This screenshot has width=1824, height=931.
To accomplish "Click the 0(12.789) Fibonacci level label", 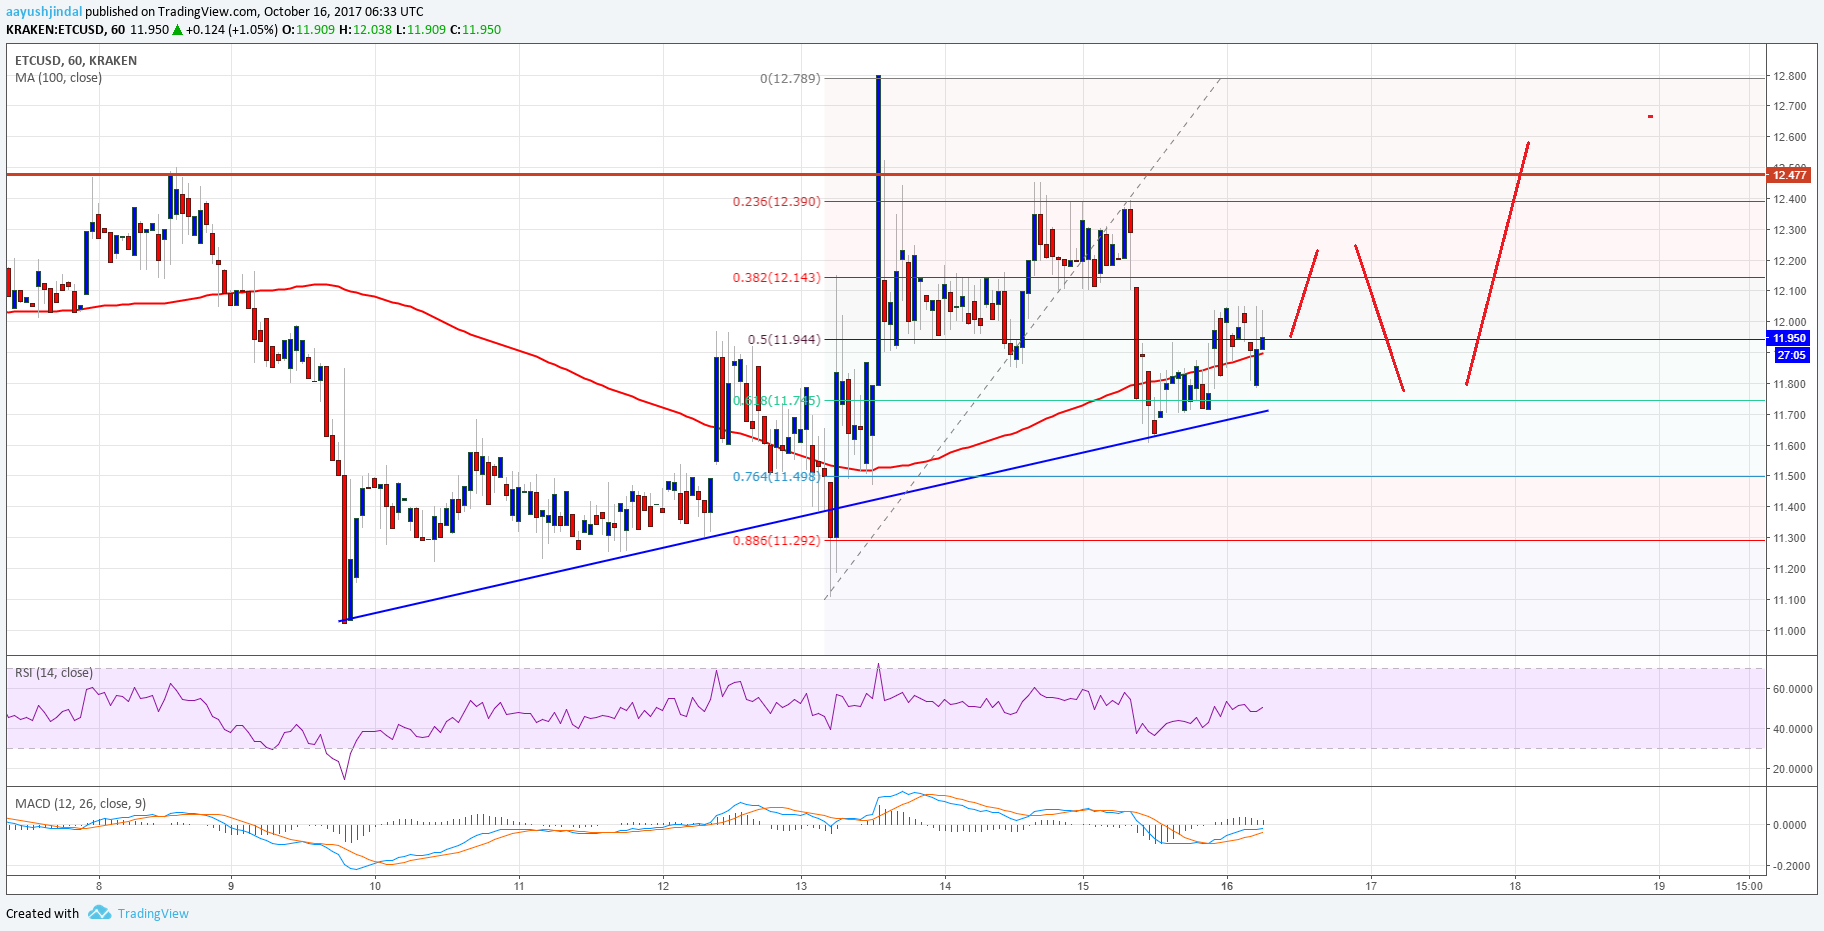I will tap(790, 78).
